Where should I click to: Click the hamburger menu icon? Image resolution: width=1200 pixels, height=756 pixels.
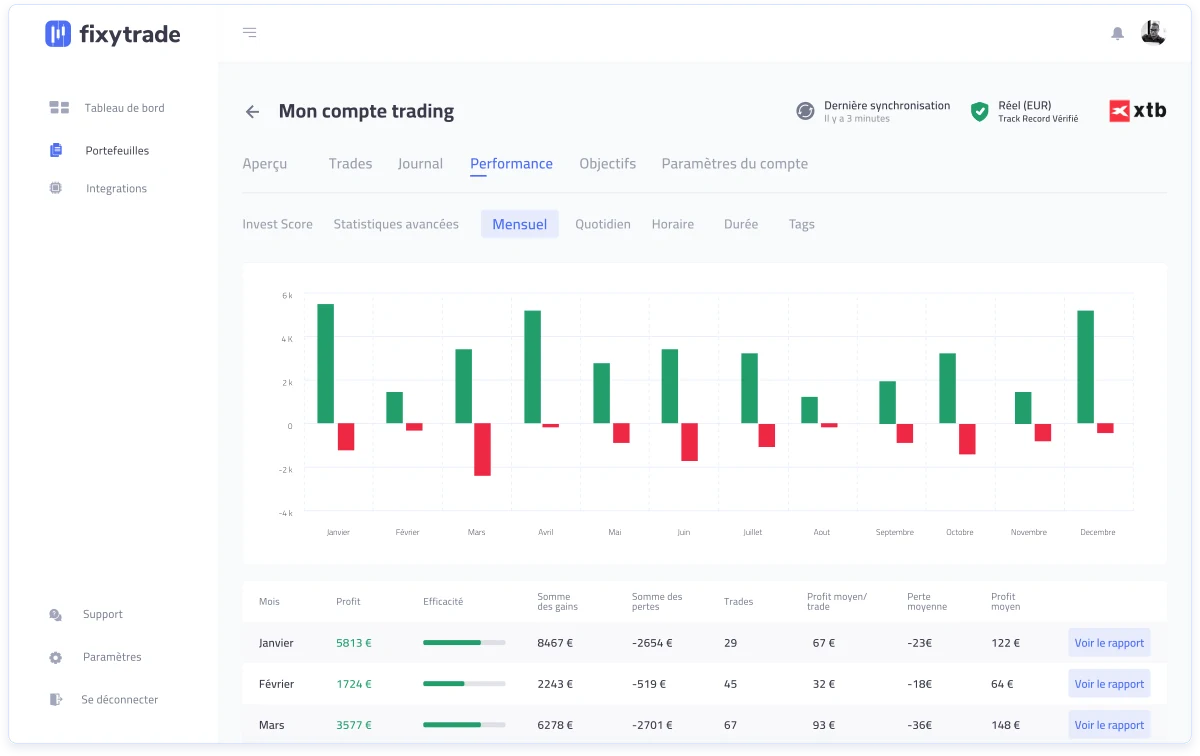pyautogui.click(x=249, y=33)
